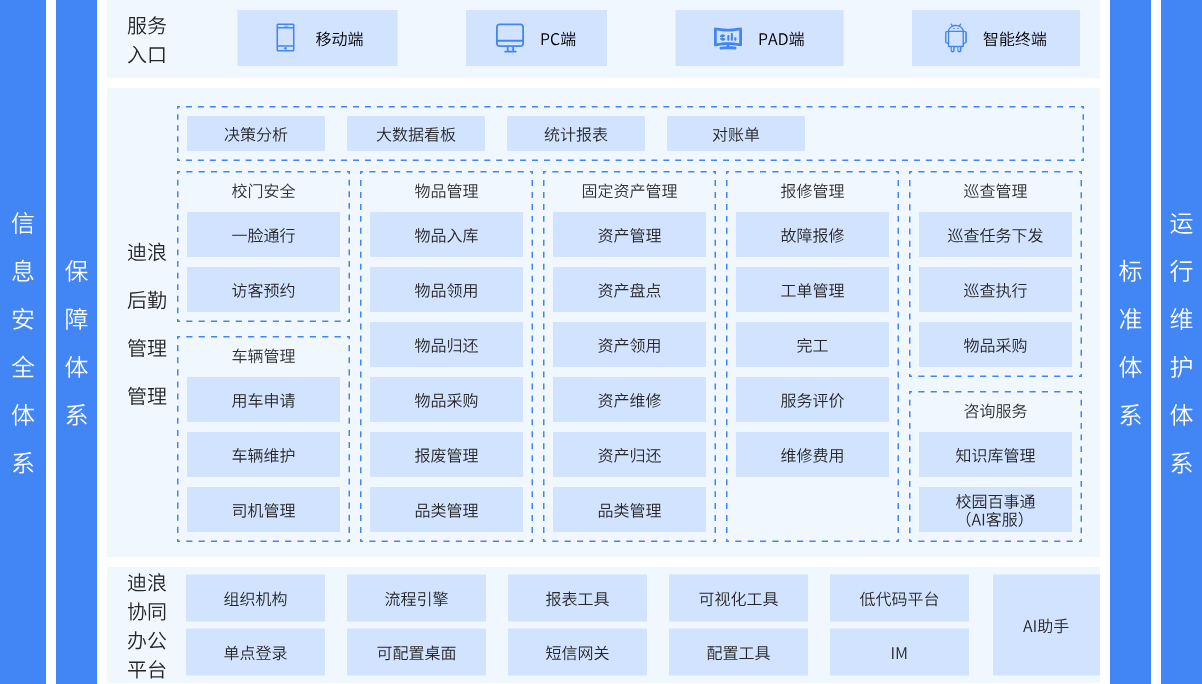Click 访客预约 in the campus gate section
This screenshot has width=1202, height=684.
tap(264, 290)
